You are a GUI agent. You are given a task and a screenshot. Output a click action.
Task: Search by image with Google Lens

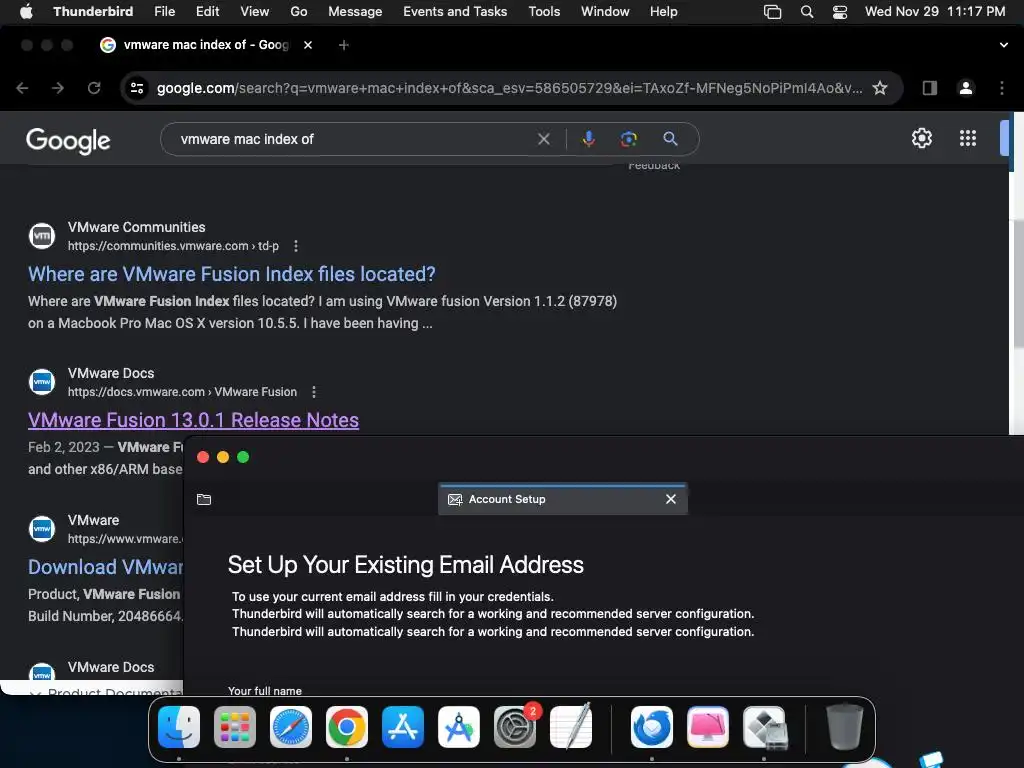[x=628, y=139]
